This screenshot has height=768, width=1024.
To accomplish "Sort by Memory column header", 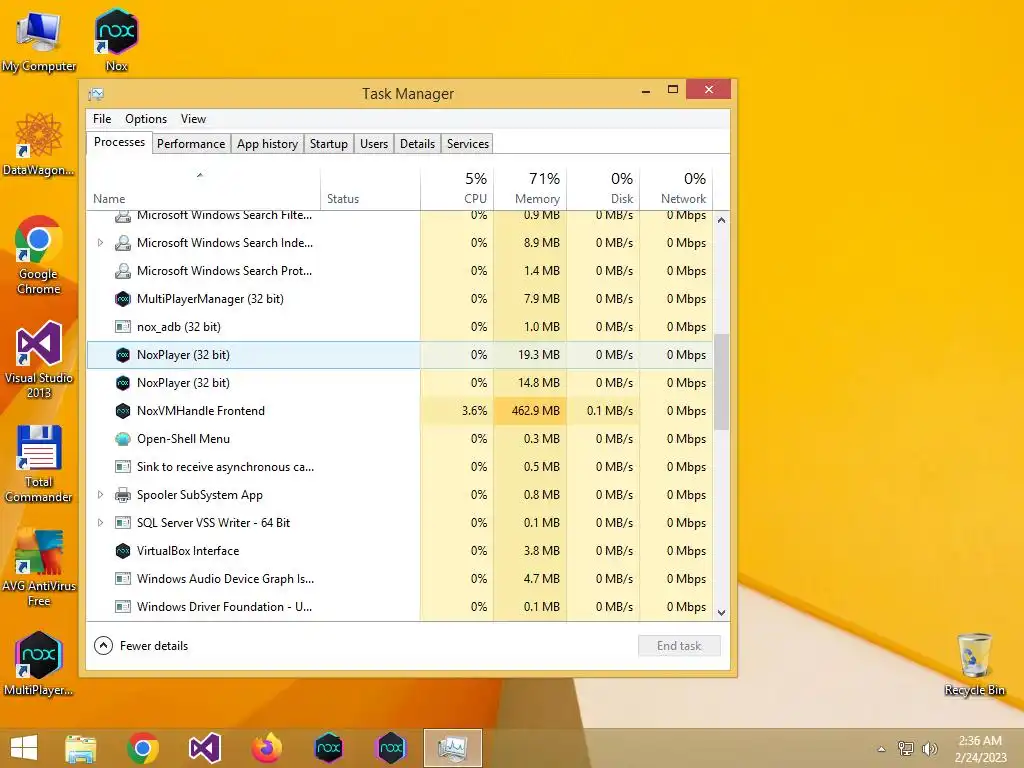I will (530, 189).
